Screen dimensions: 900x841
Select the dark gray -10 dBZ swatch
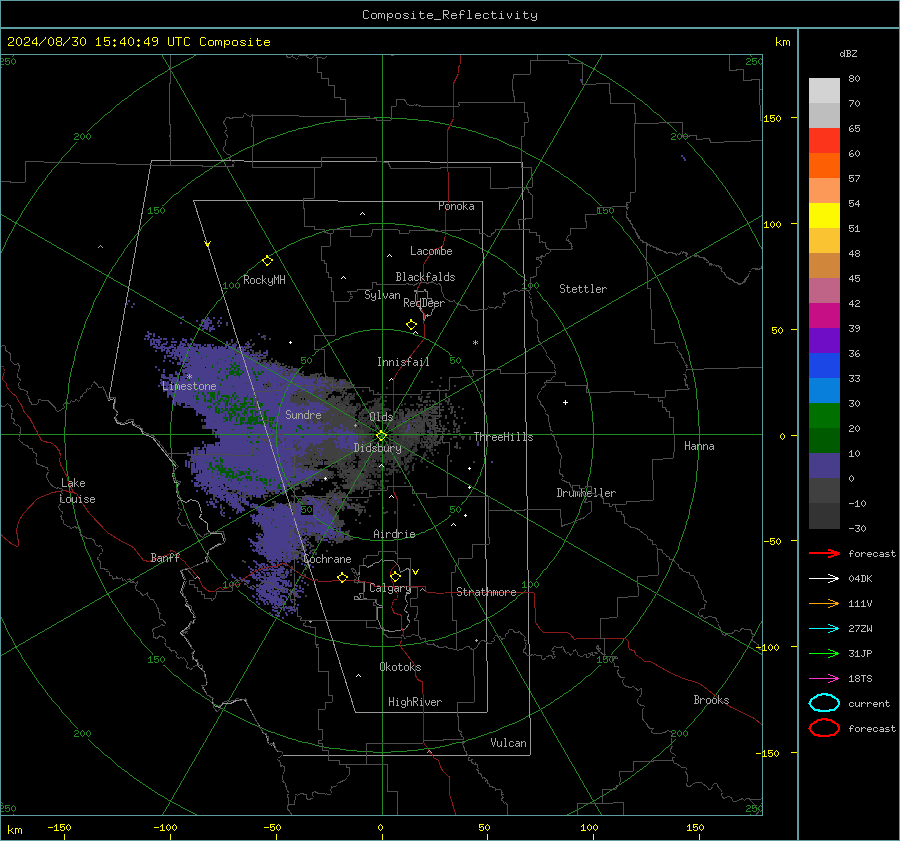click(824, 515)
